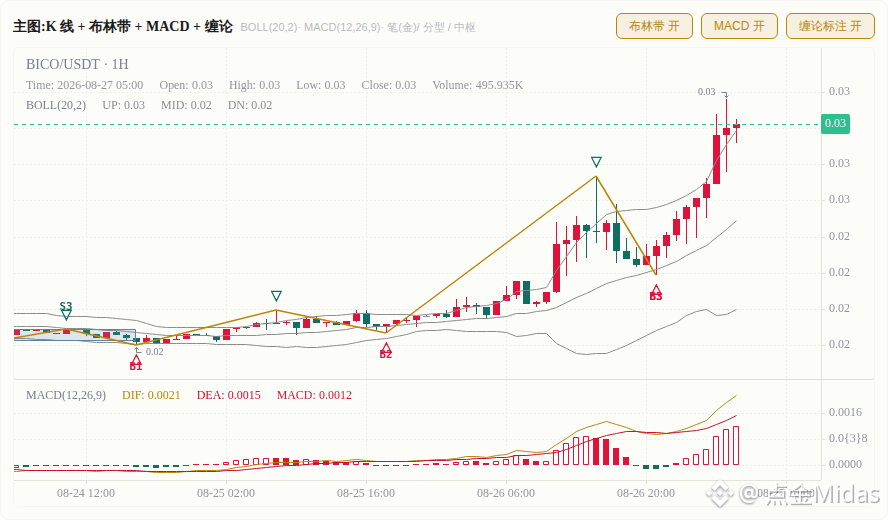This screenshot has height=520, width=888.
Task: Click the green current price label 0.03
Action: pos(835,124)
